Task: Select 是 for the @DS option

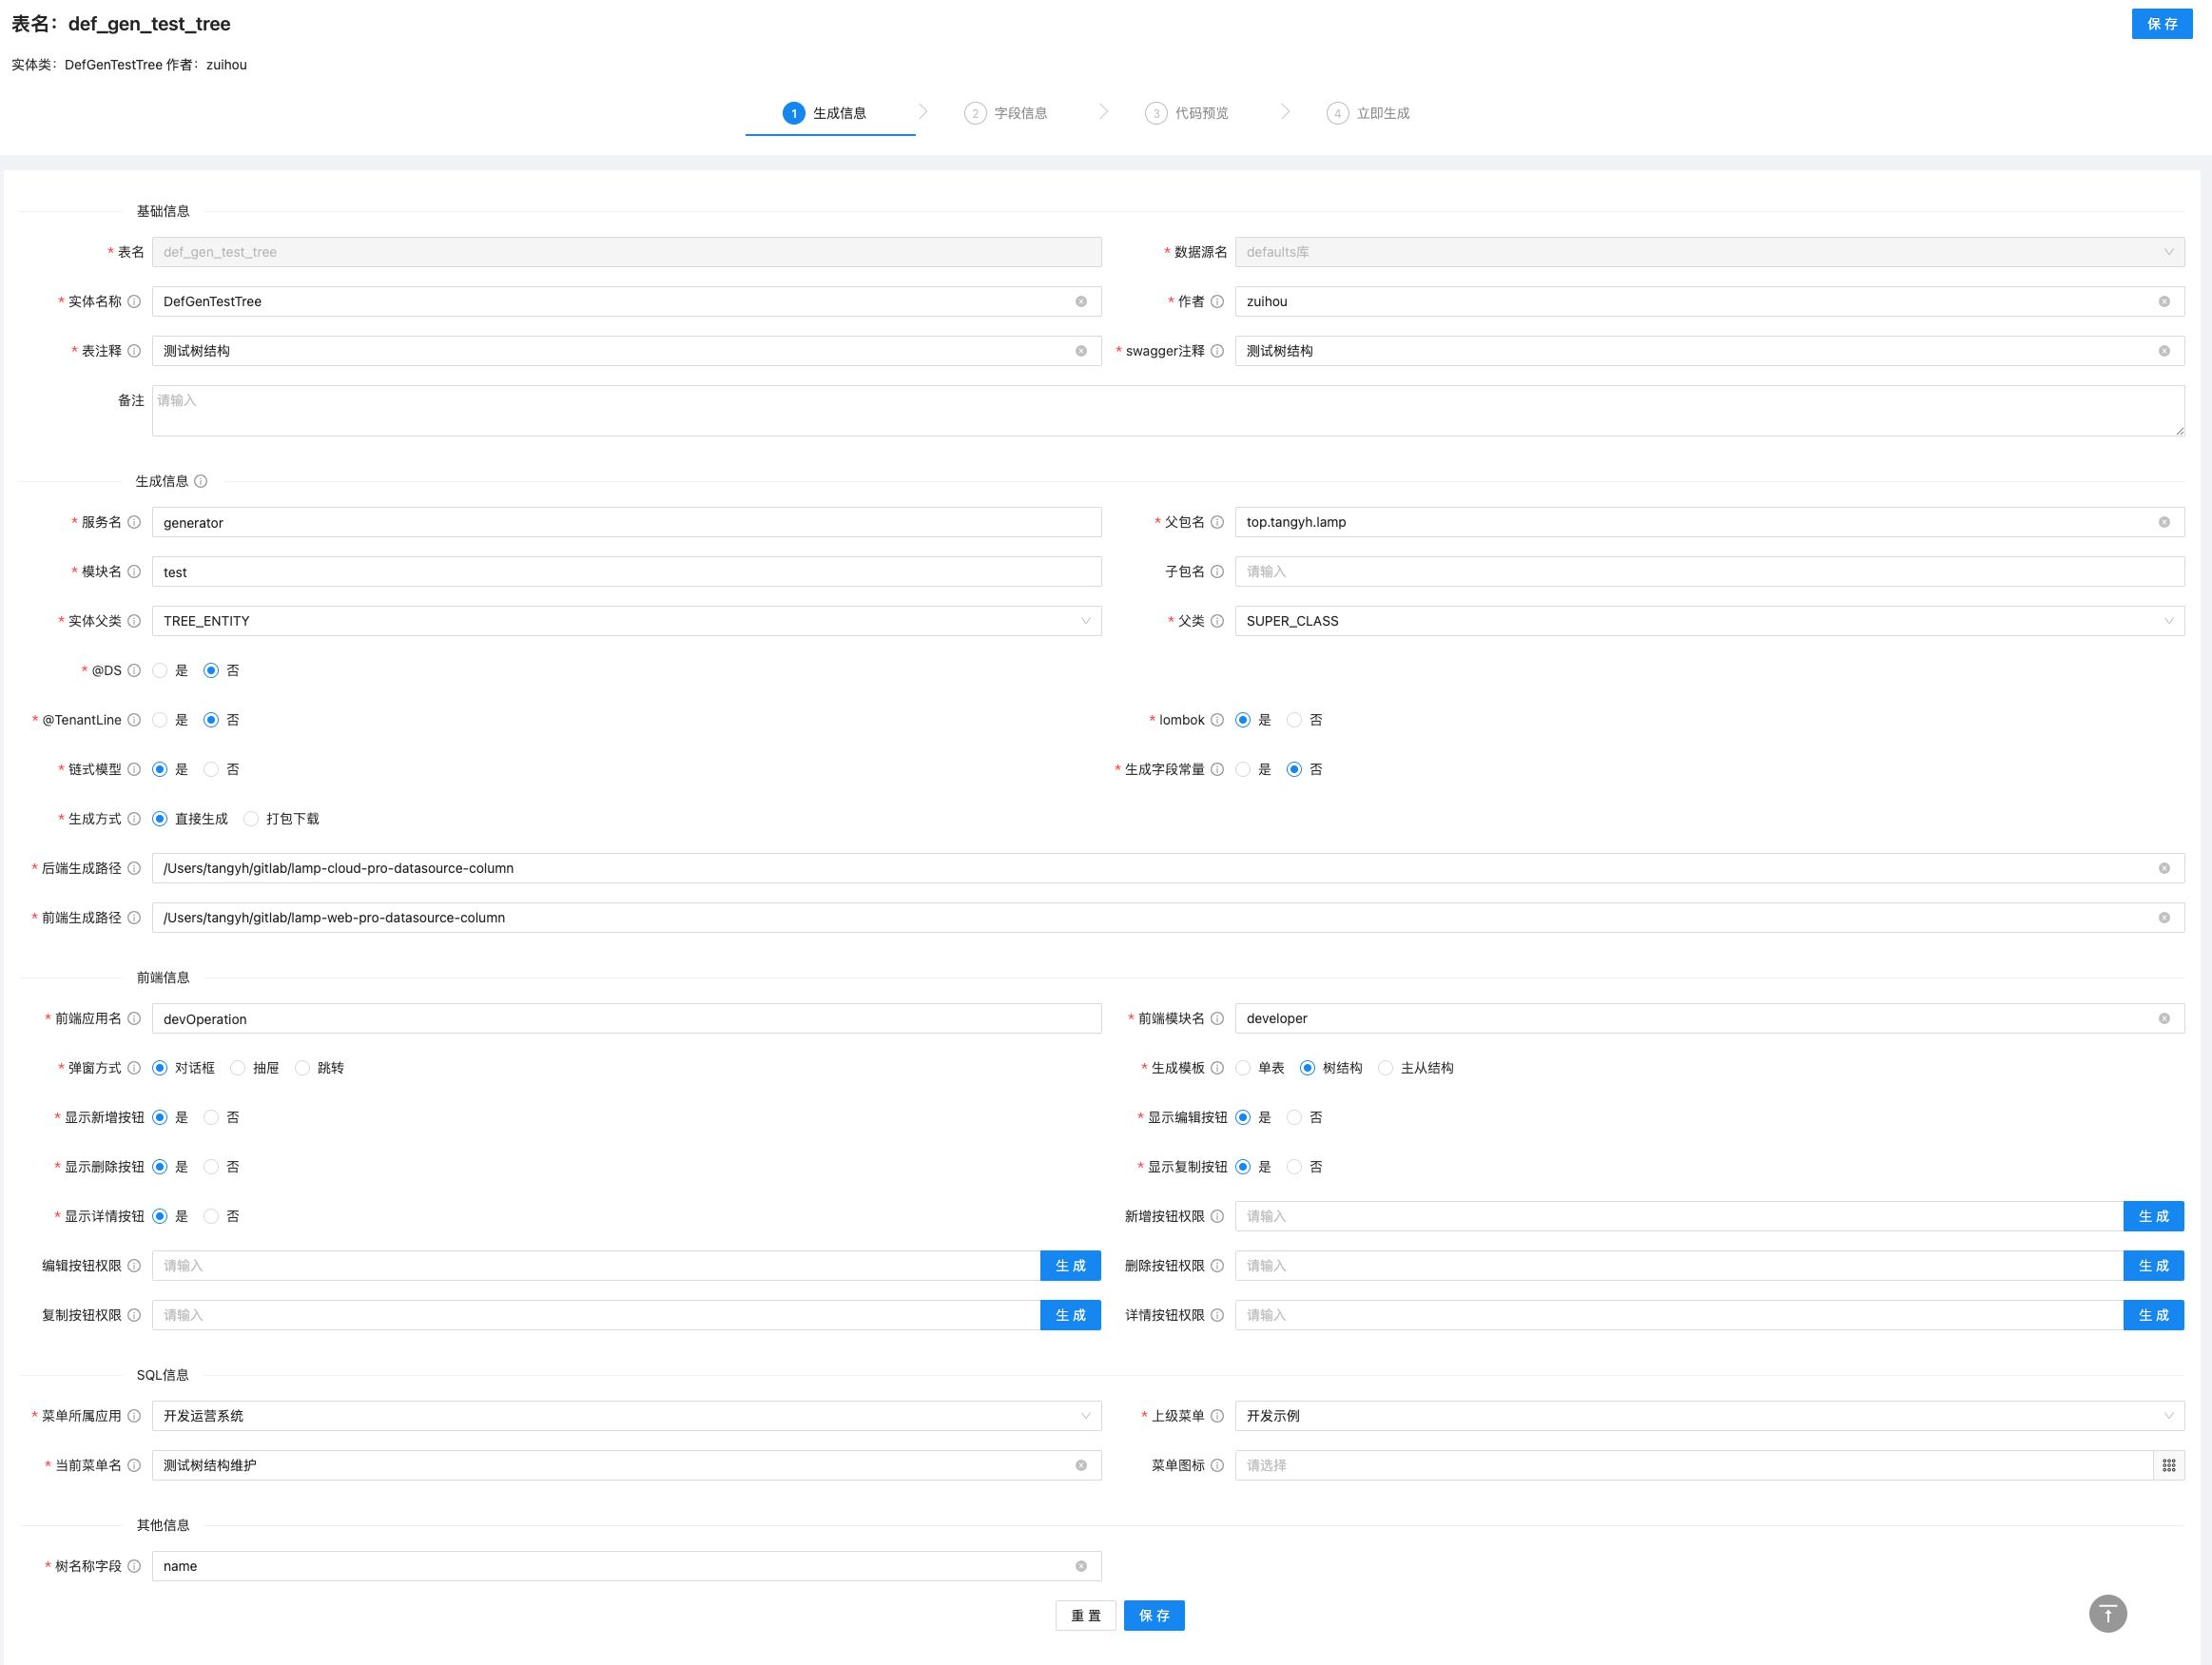Action: pos(160,671)
